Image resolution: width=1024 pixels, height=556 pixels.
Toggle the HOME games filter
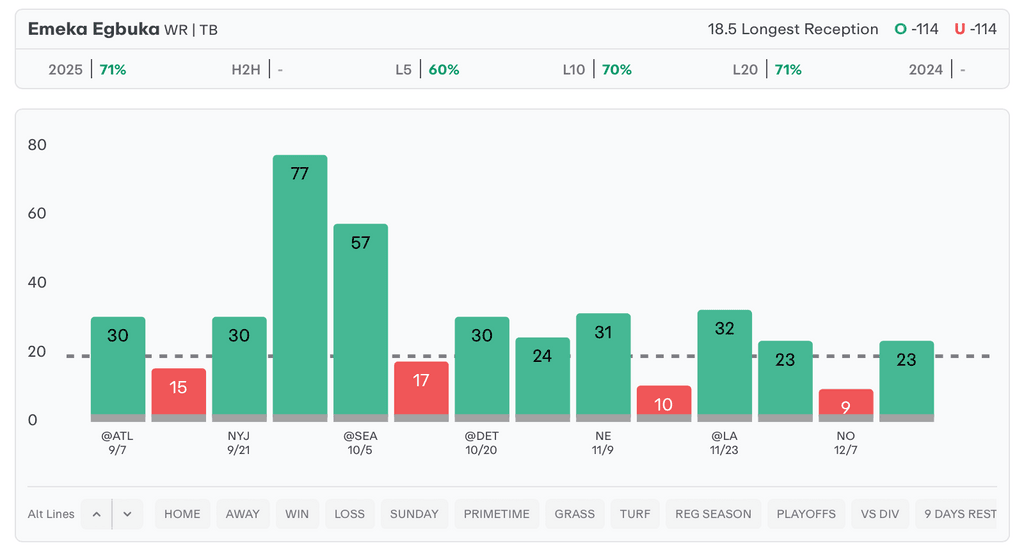pos(182,514)
